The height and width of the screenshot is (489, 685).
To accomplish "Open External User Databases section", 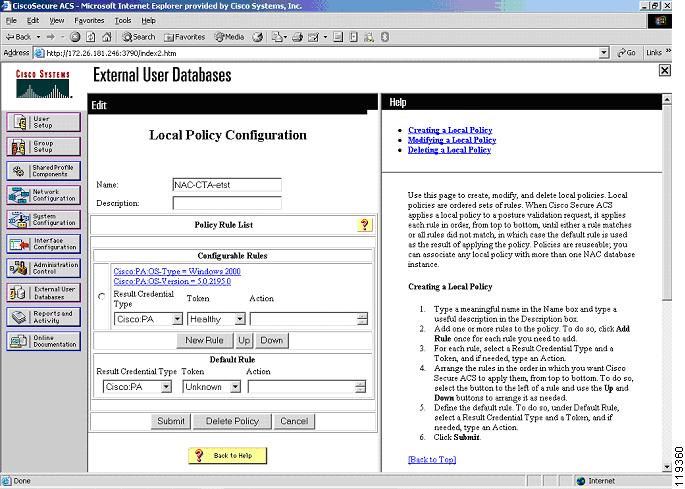I will point(44,292).
